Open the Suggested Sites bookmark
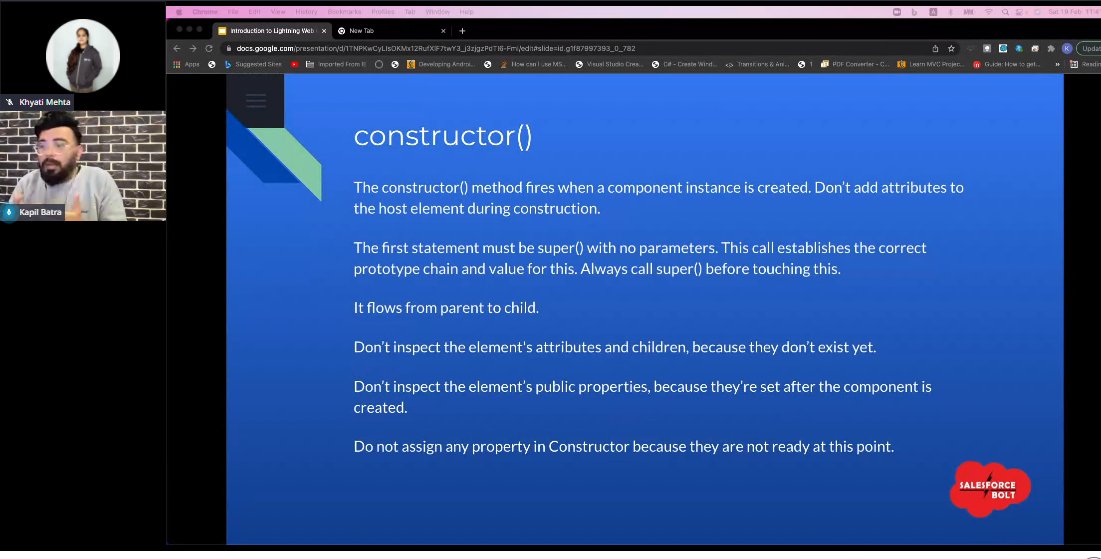 coord(253,64)
